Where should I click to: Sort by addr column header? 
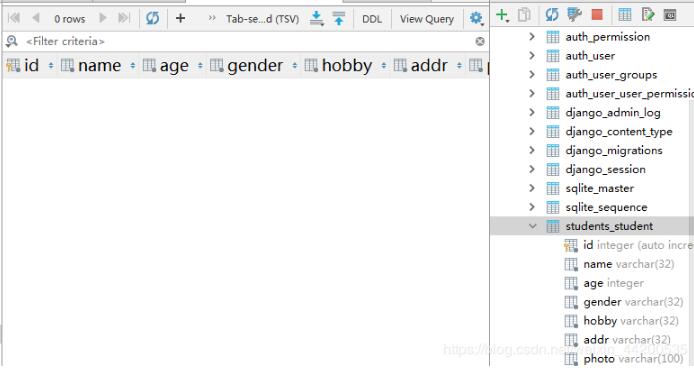click(x=428, y=66)
